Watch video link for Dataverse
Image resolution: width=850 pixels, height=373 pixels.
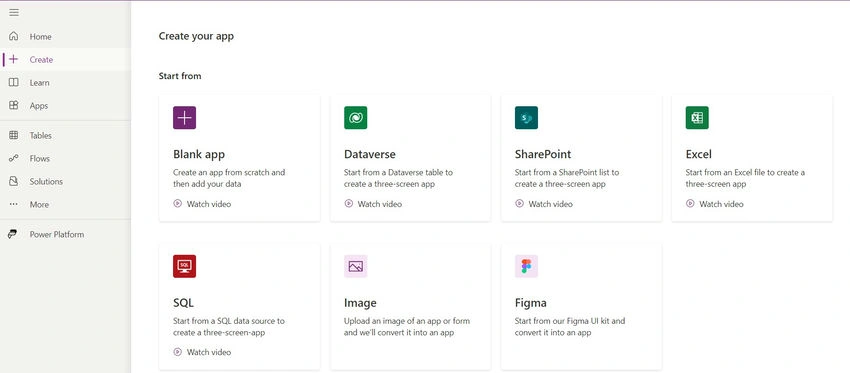pos(379,204)
